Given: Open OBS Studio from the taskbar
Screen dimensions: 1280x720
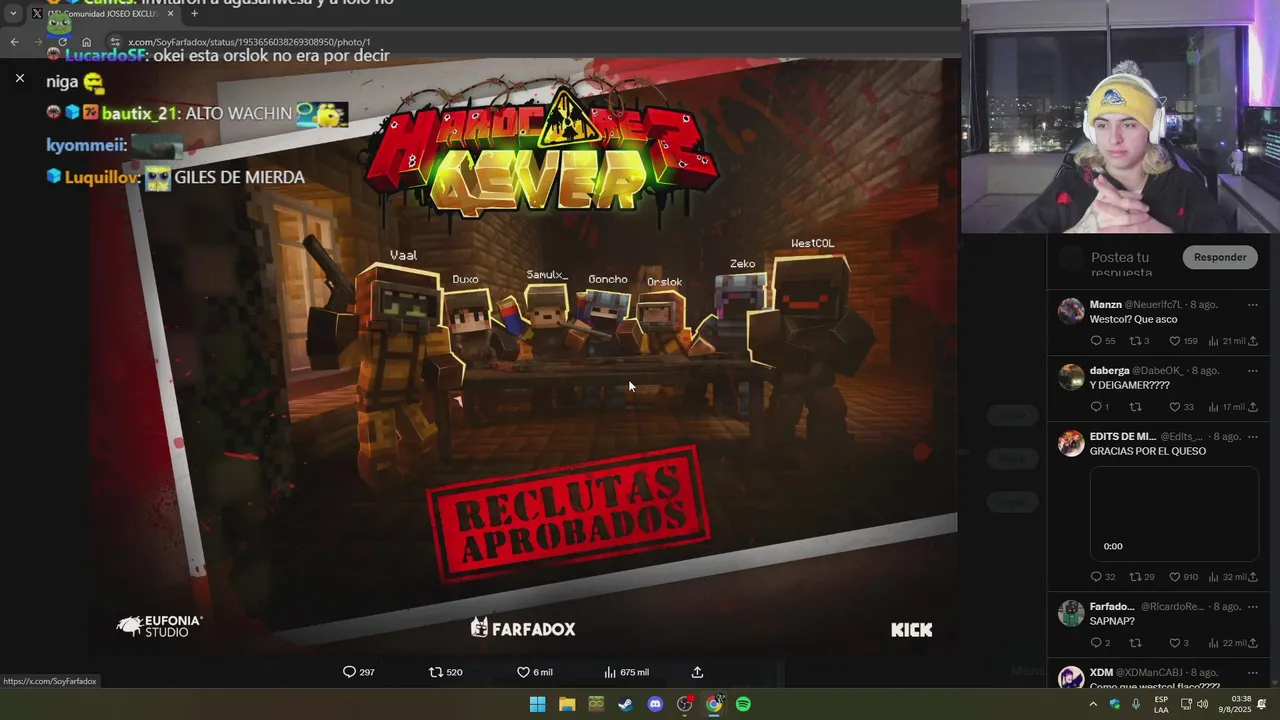Looking at the screenshot, I should [684, 704].
